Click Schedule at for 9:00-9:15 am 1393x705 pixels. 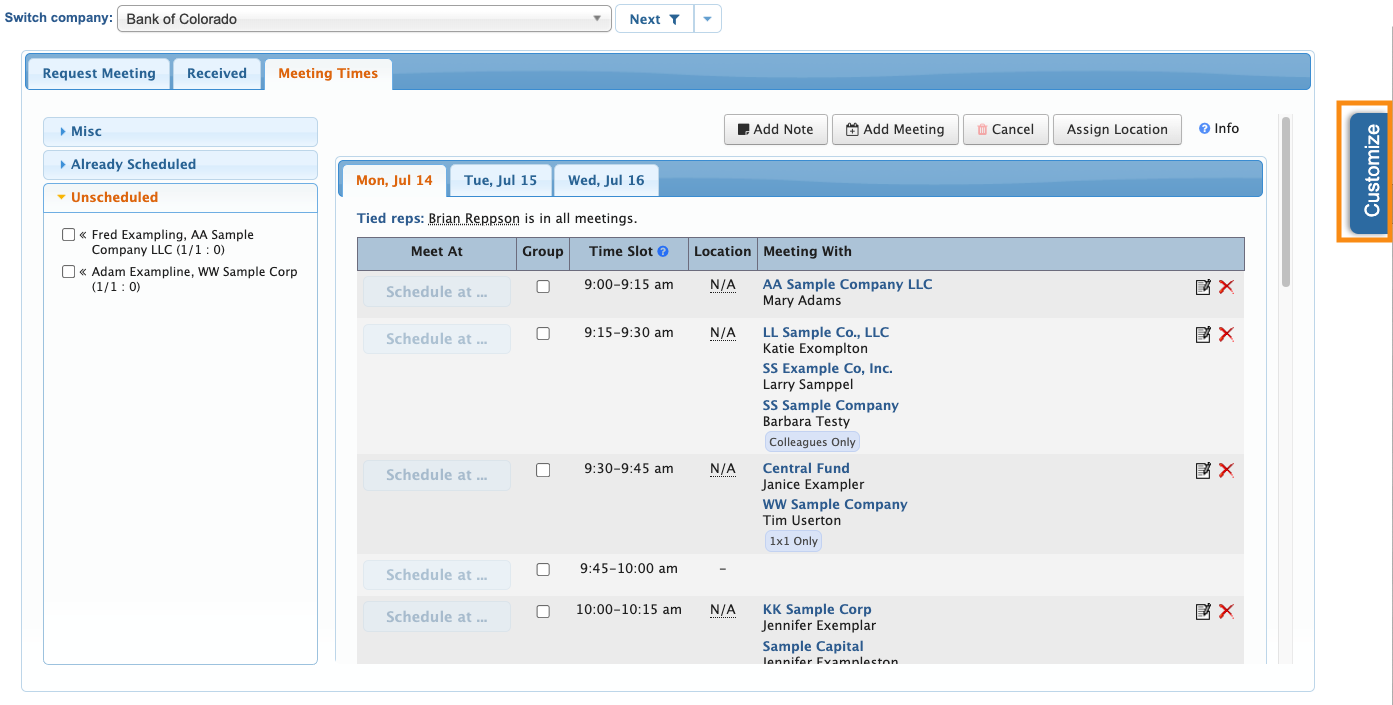[x=437, y=292]
